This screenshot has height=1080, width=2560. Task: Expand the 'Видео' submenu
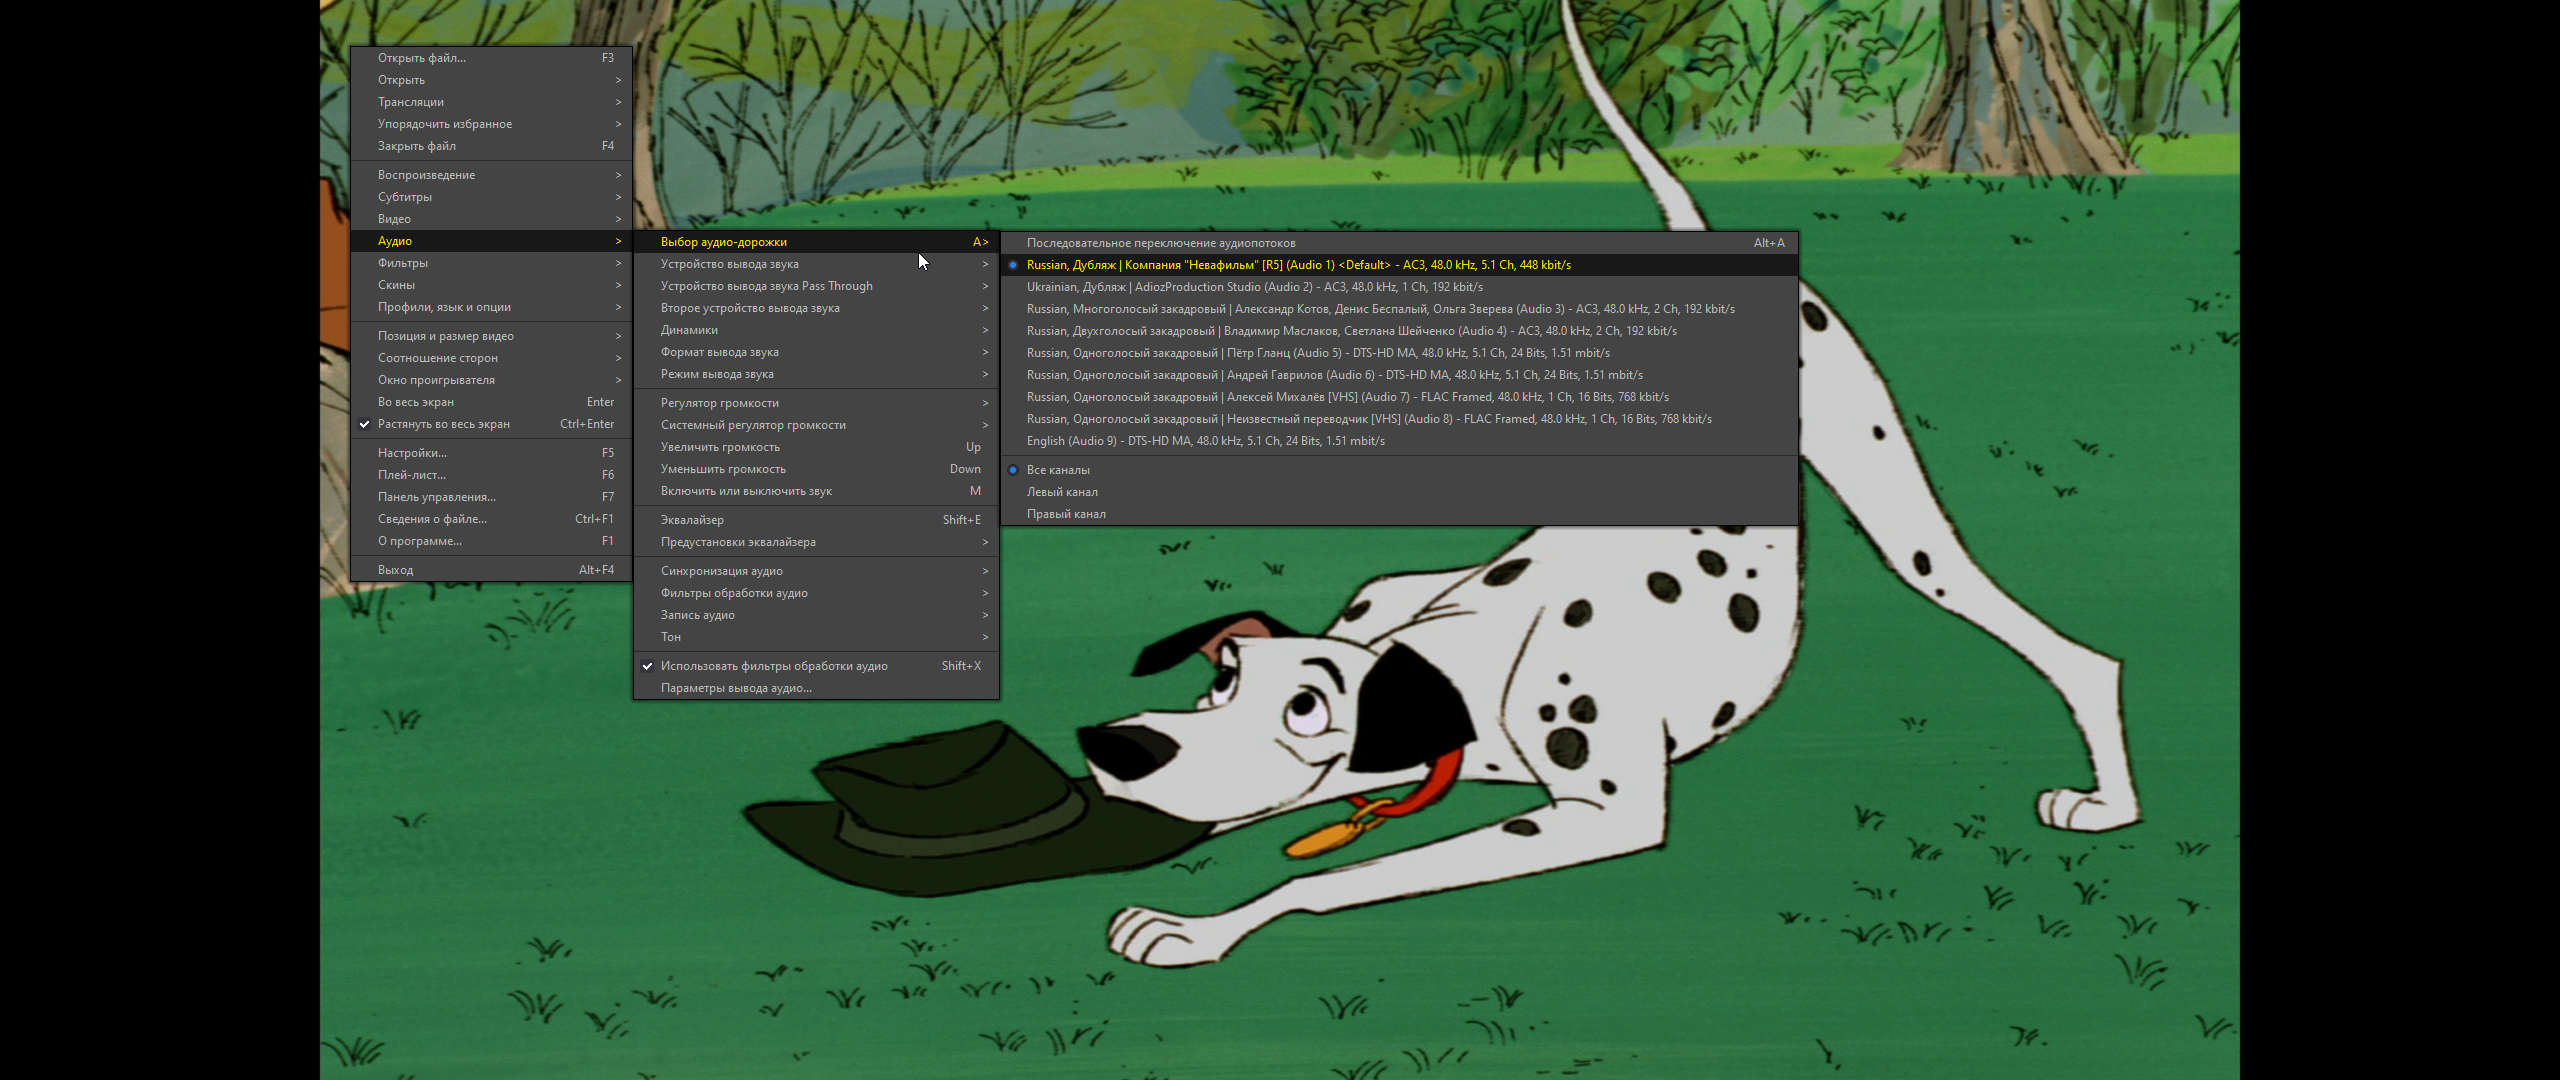click(x=491, y=219)
